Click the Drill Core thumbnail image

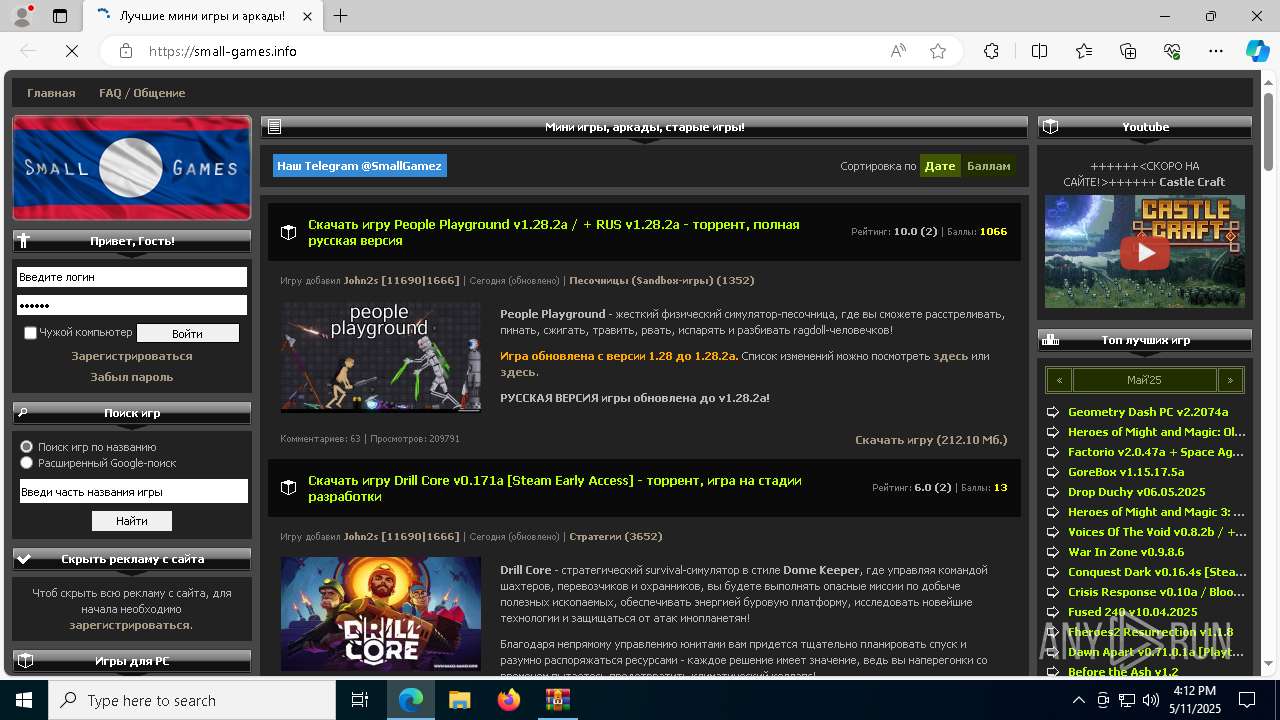(x=380, y=614)
